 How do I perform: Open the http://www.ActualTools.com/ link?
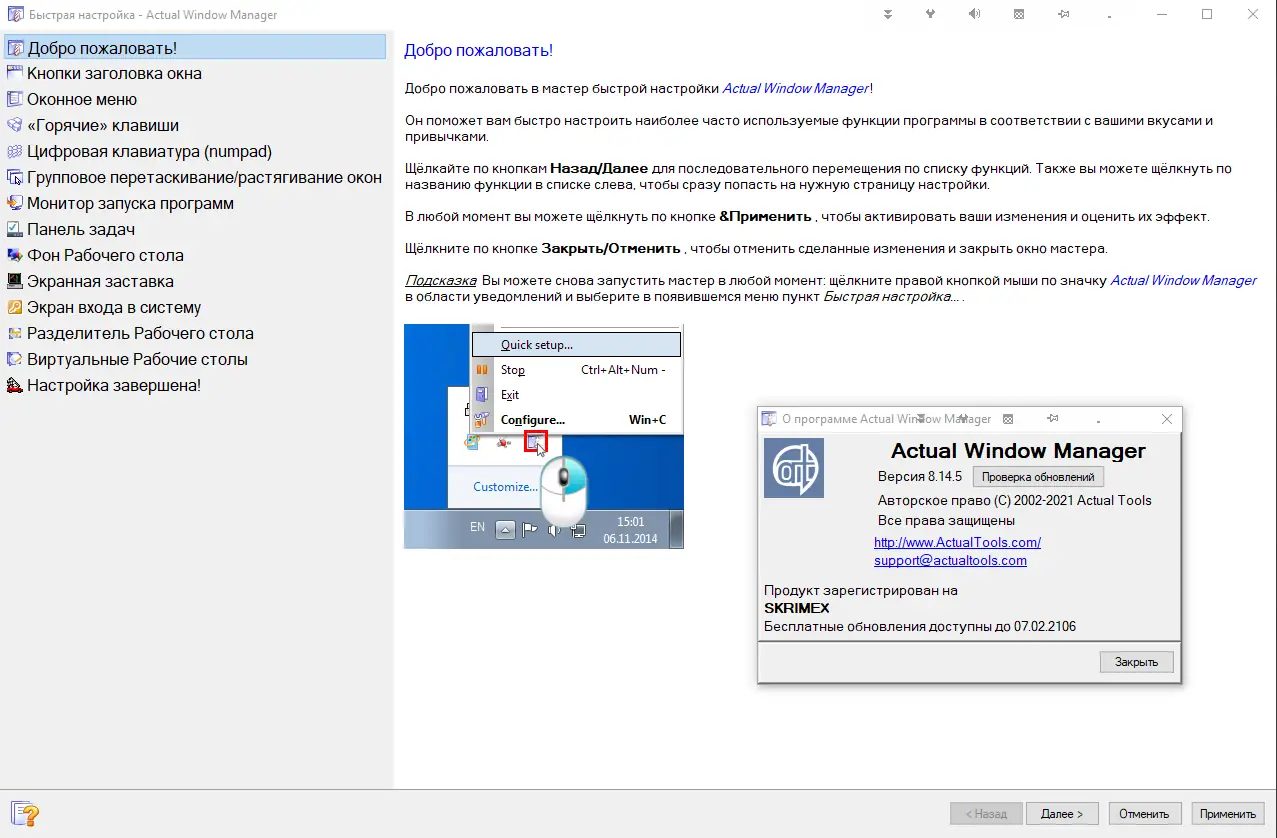957,542
